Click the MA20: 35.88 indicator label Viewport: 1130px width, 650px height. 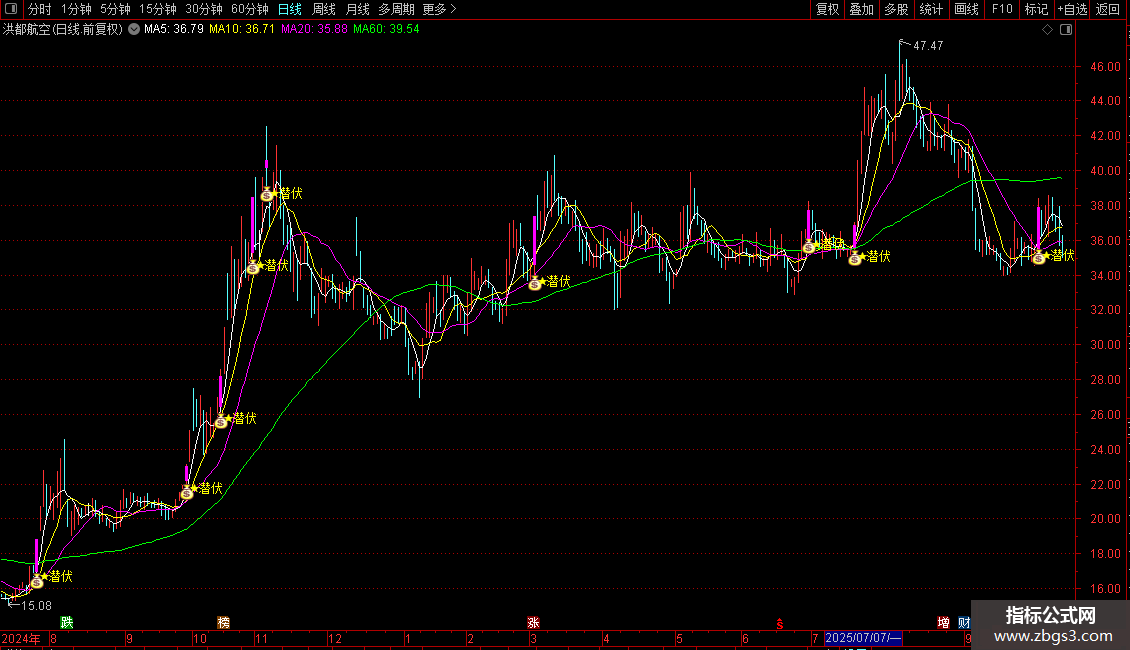coord(314,29)
